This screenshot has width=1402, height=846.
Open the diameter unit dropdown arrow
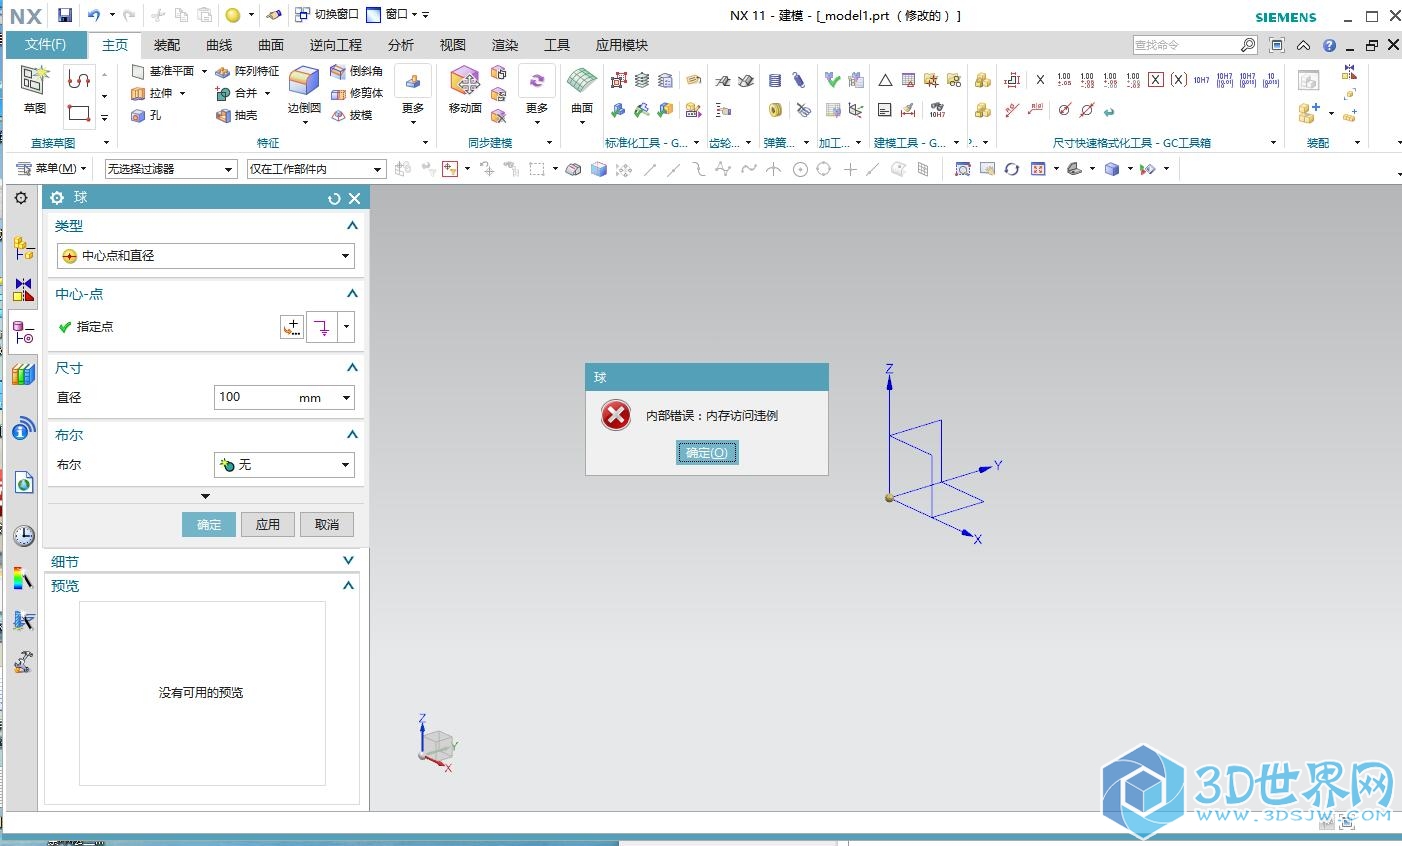tap(347, 398)
